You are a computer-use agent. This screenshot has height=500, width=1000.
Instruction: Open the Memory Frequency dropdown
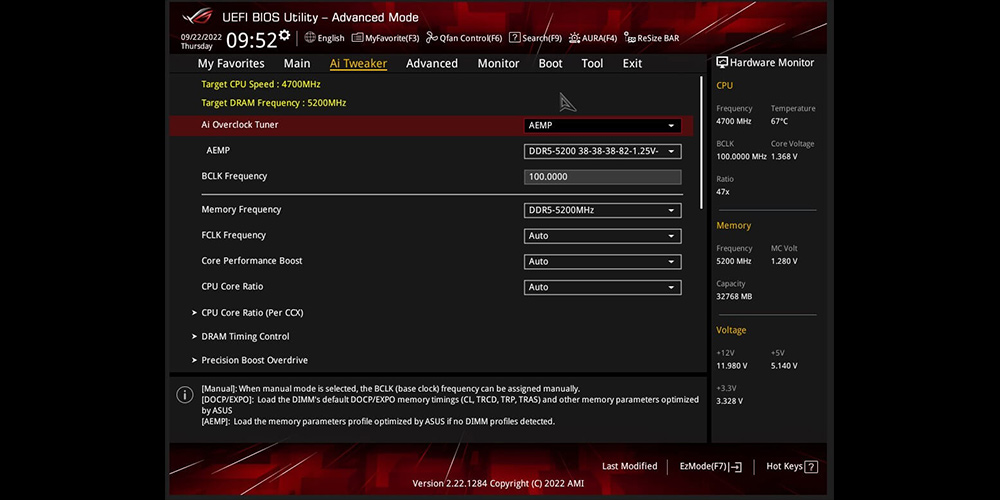coord(602,210)
